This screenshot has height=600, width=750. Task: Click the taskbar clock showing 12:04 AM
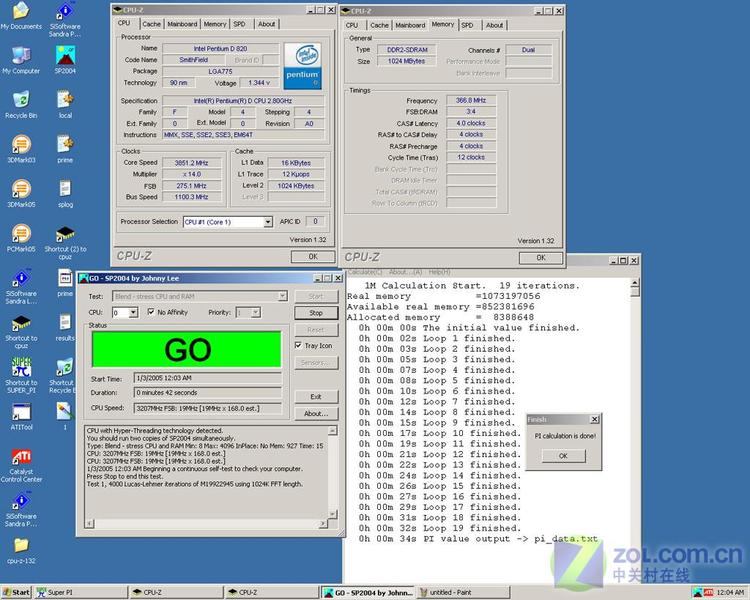pyautogui.click(x=730, y=592)
